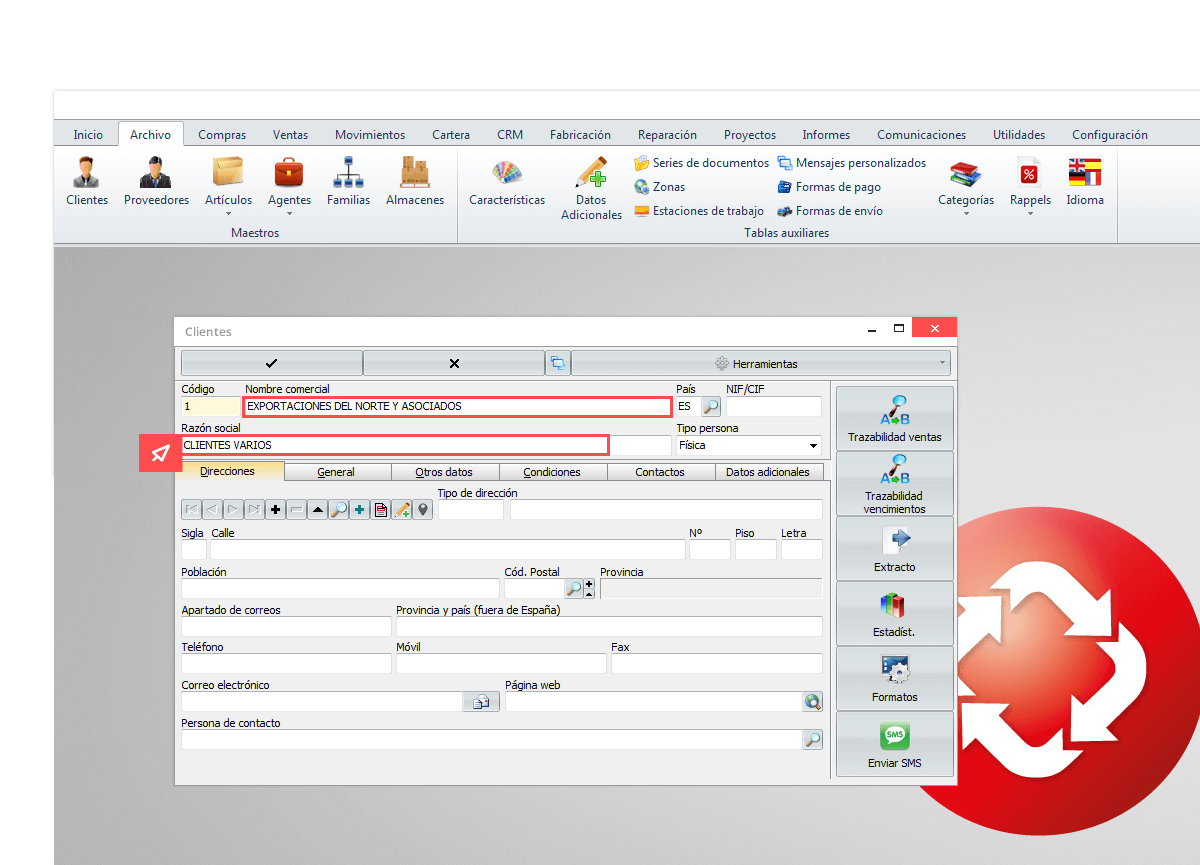This screenshot has width=1200, height=865.
Task: Click the email icon beside Correo electrónico
Action: pyautogui.click(x=480, y=702)
